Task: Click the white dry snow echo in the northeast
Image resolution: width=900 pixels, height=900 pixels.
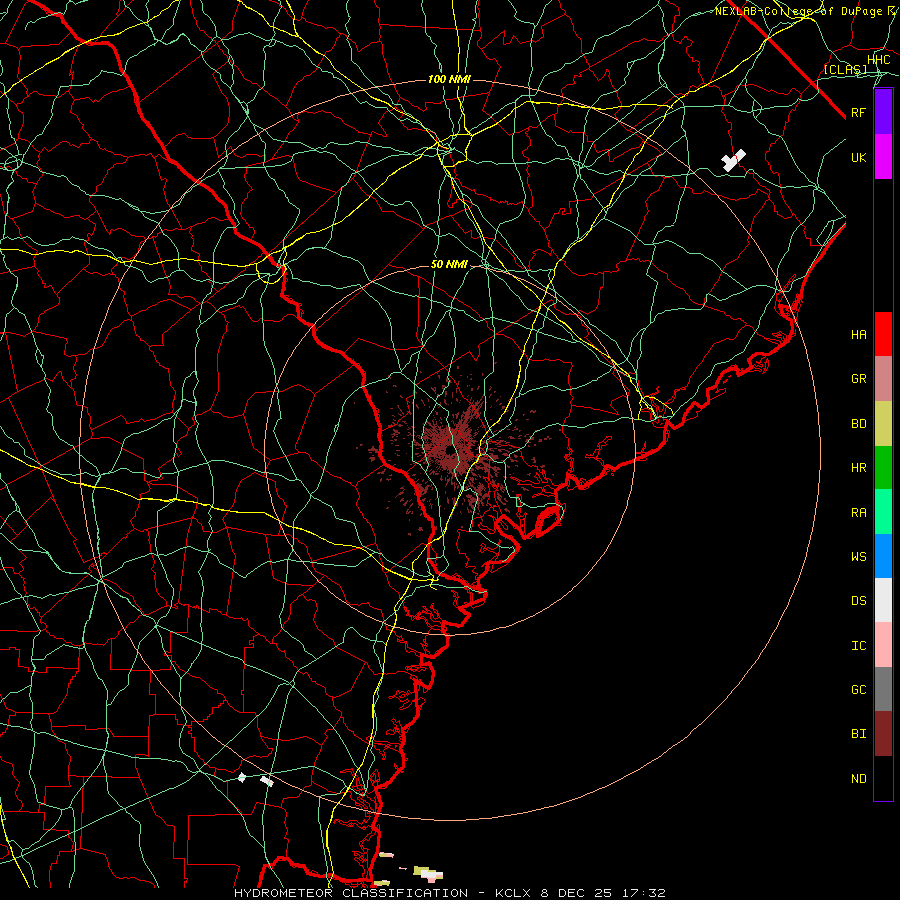Action: [733, 160]
